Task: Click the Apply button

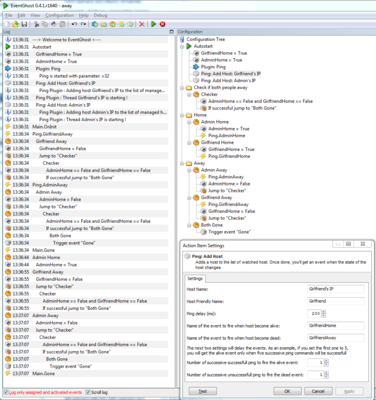Action: 349,391
